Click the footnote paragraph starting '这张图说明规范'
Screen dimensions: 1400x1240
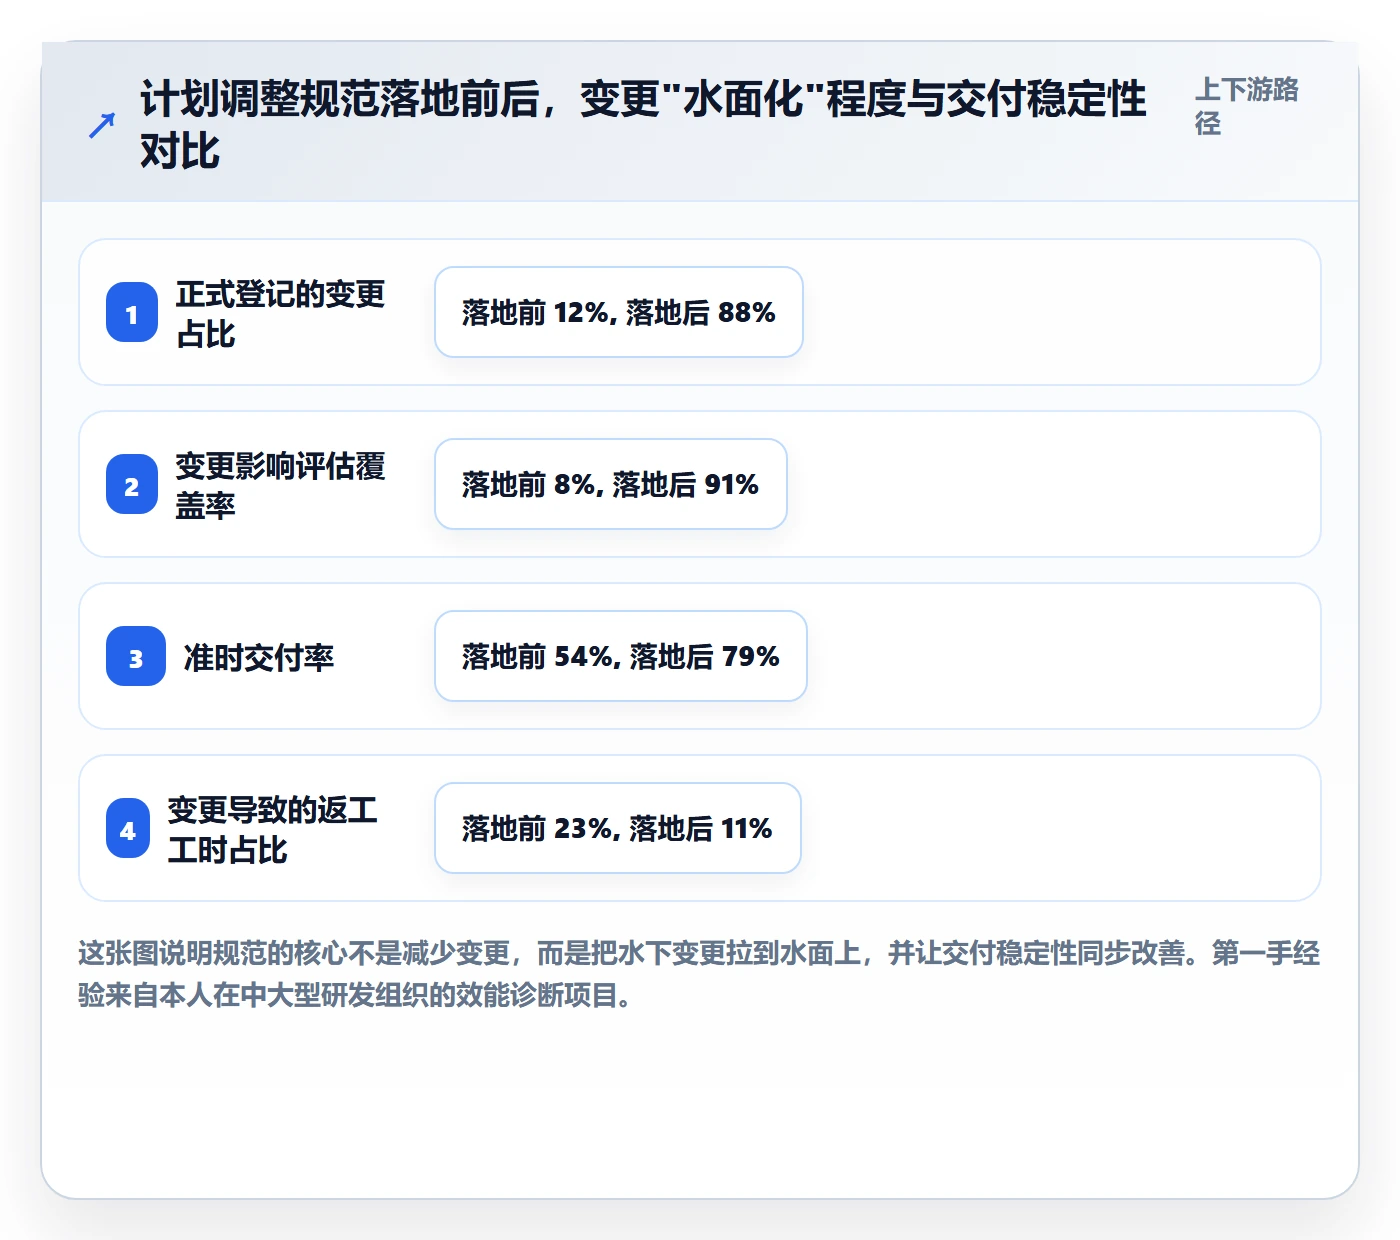[x=700, y=974]
